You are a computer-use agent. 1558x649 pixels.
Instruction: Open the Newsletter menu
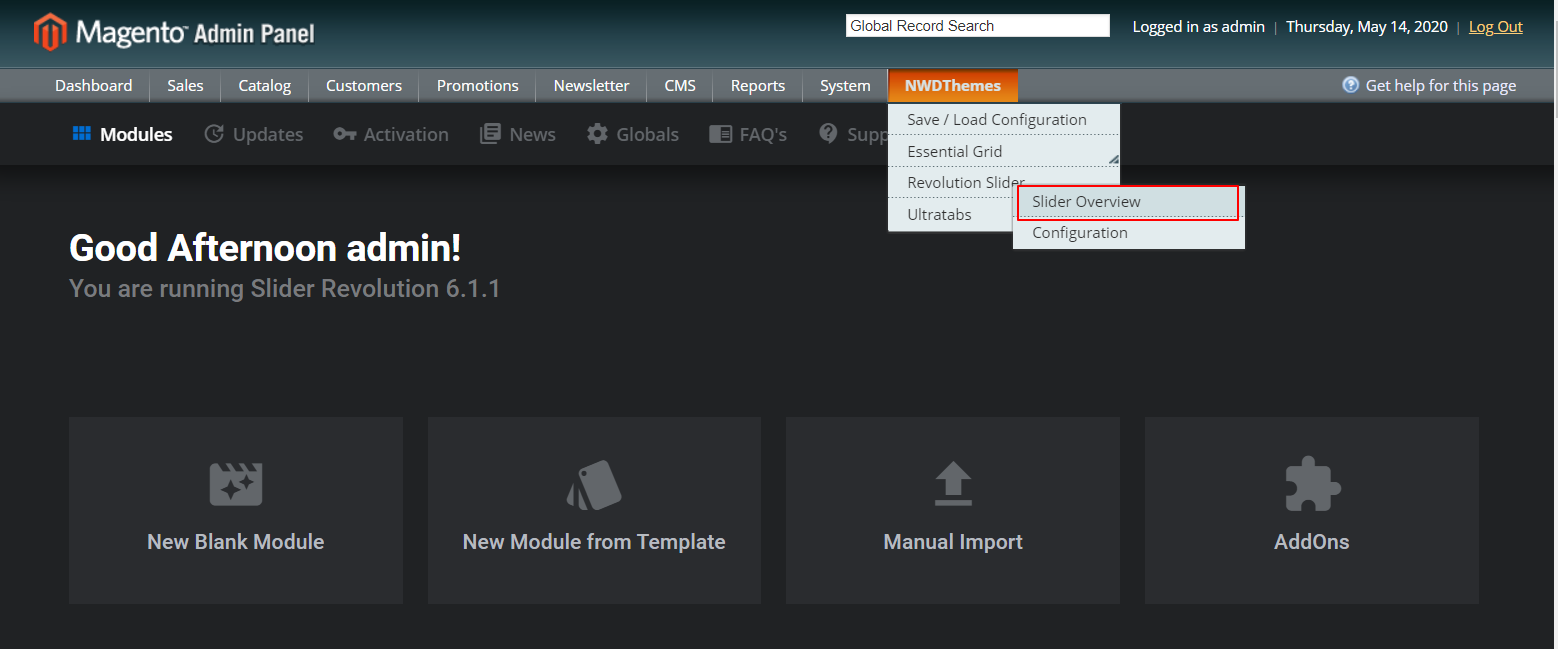pyautogui.click(x=592, y=86)
